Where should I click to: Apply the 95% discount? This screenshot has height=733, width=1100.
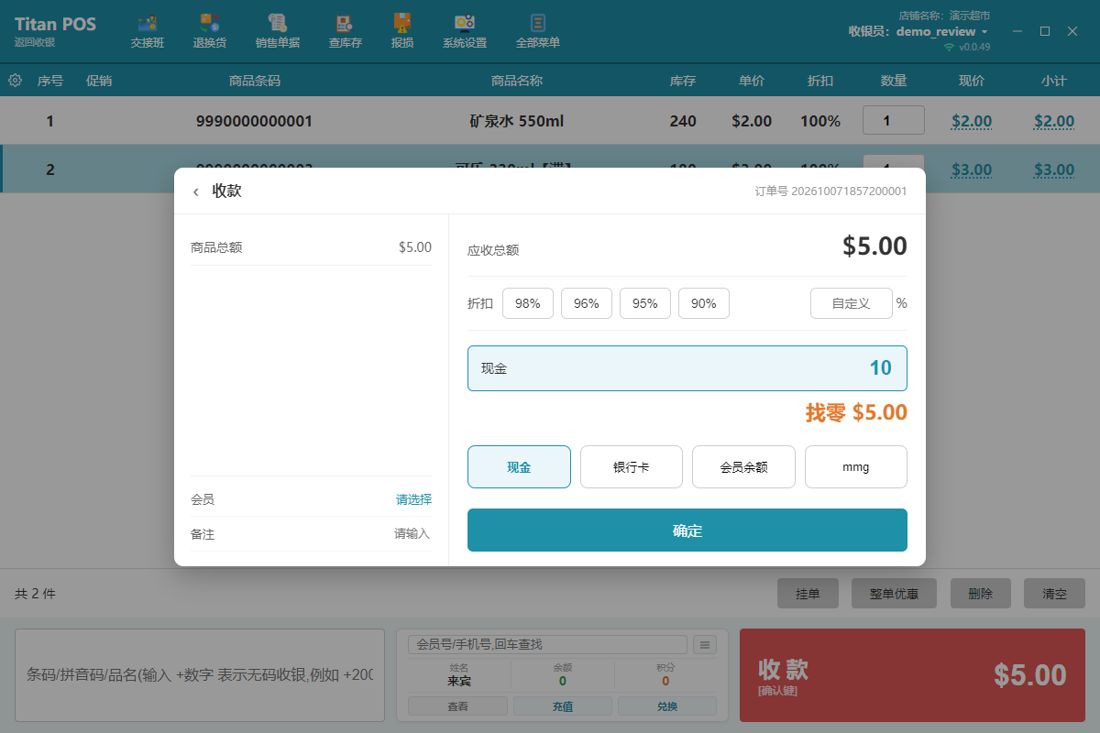pos(645,303)
